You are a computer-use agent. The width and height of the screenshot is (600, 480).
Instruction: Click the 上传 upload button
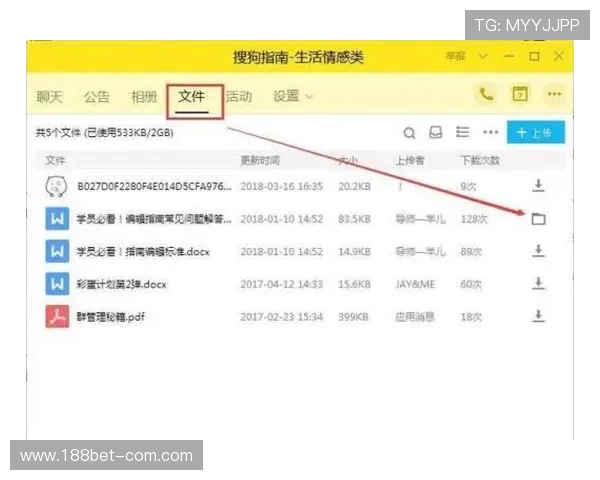536,132
